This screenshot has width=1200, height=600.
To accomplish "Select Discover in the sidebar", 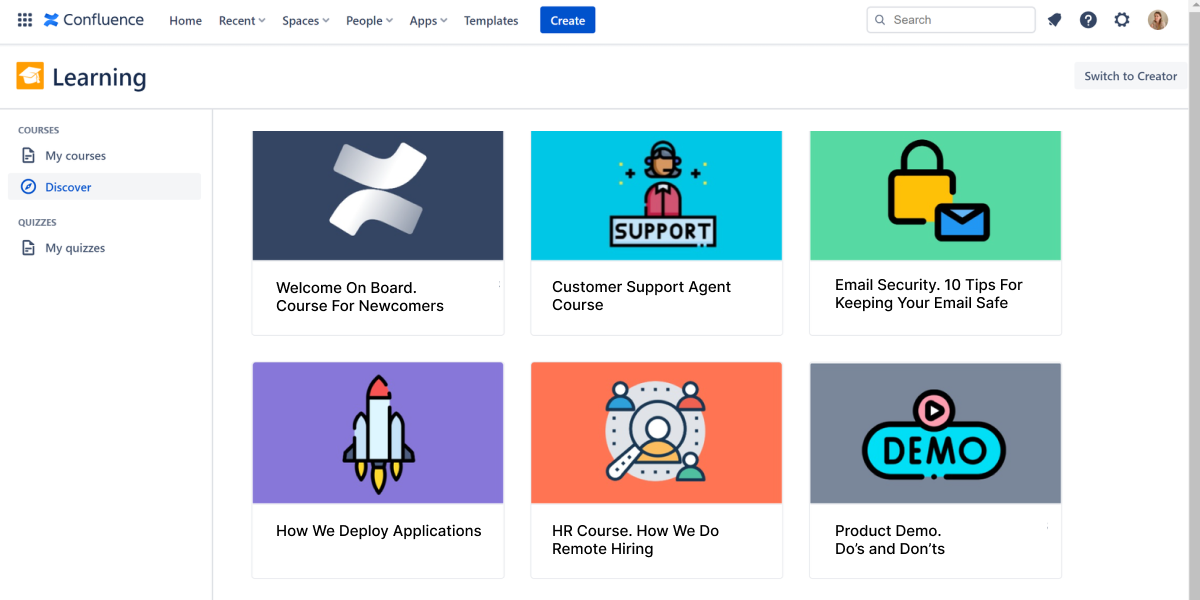I will [104, 187].
